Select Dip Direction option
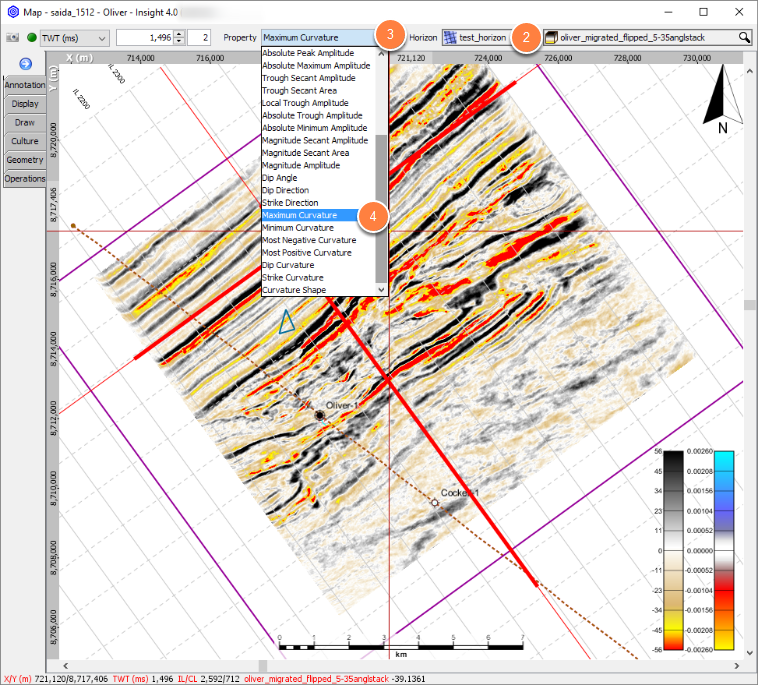Screen dimensions: 758x685 [x=318, y=190]
